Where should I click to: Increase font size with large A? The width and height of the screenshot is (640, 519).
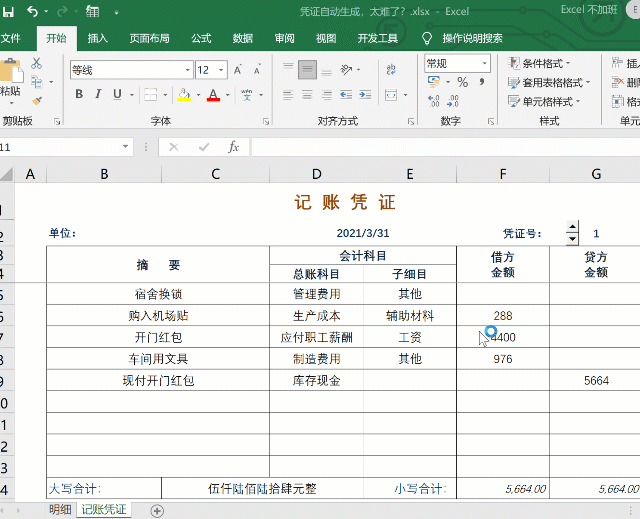(x=238, y=70)
